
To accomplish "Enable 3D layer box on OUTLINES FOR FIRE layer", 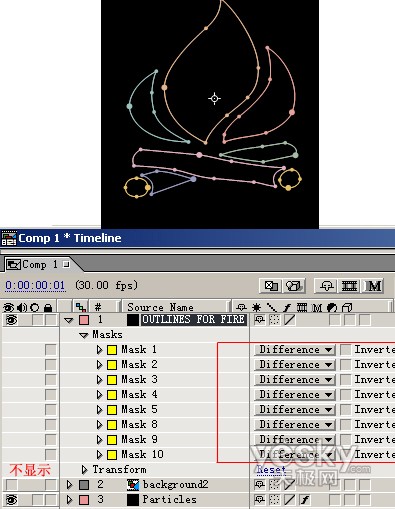I will click(x=365, y=320).
